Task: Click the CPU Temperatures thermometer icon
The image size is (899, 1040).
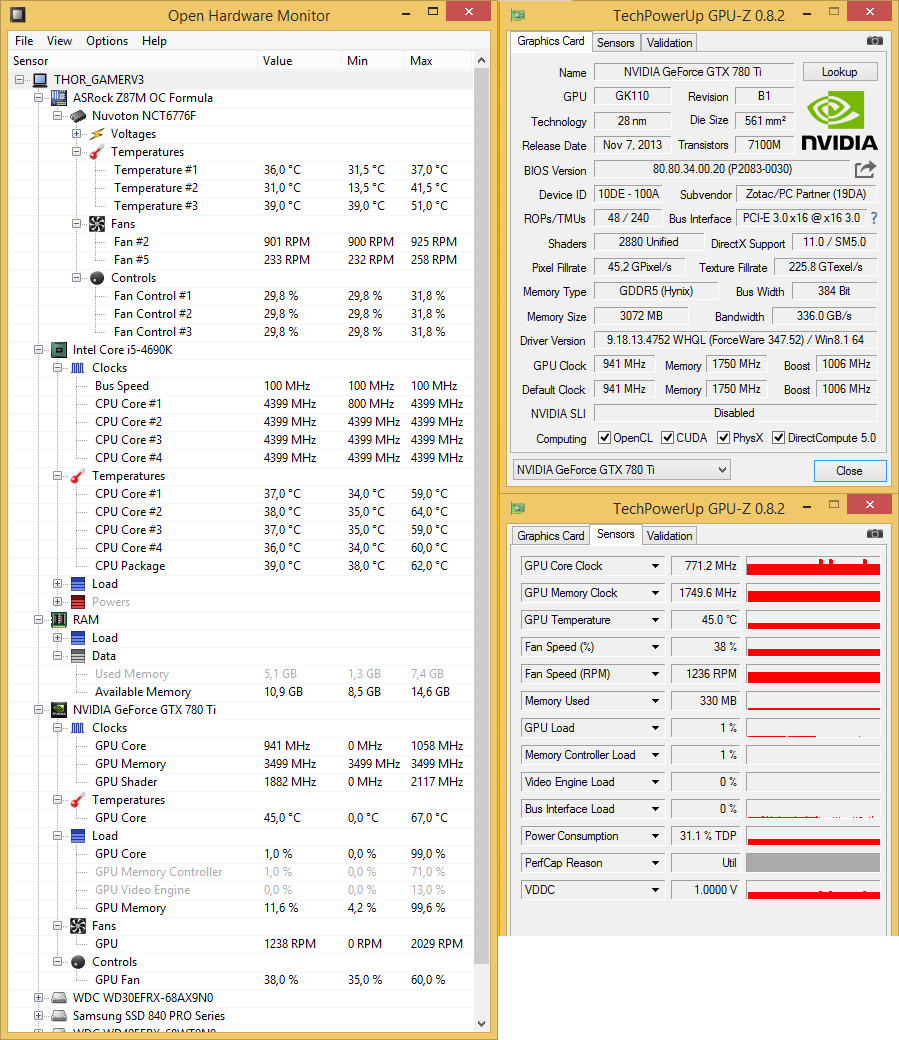Action: point(78,476)
